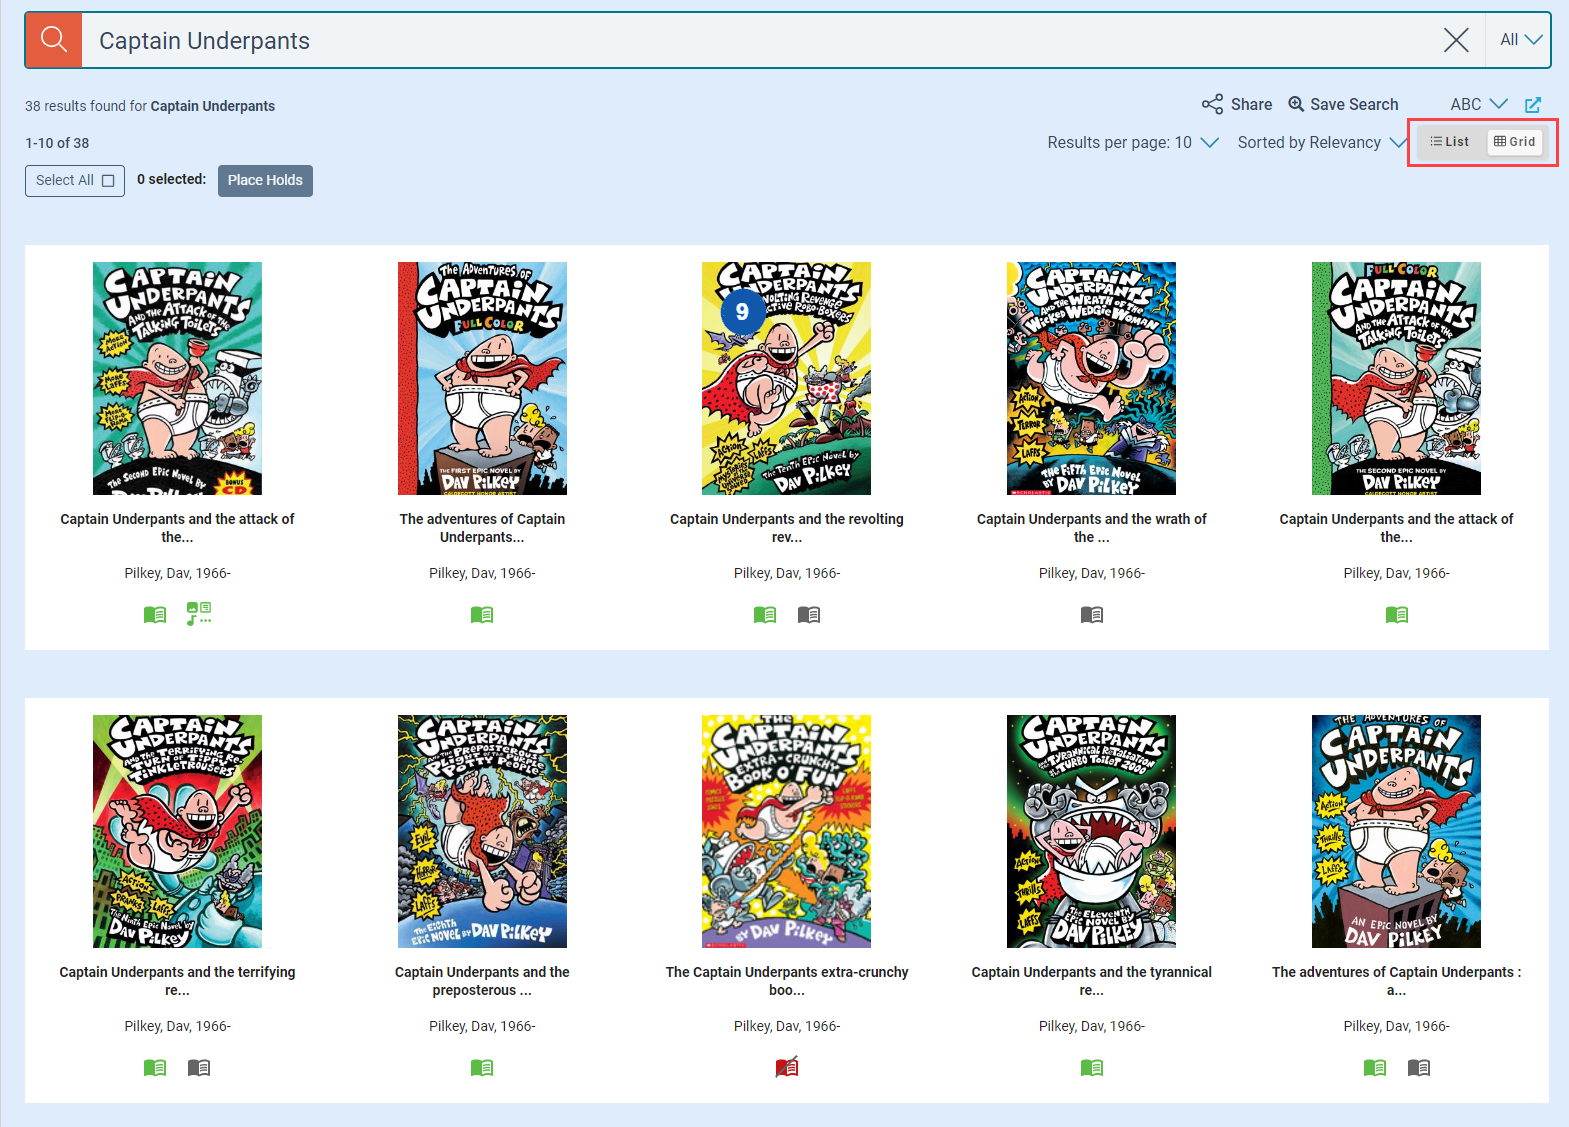
Task: Click author Pilkey, Dav under 'preposterous...'
Action: [482, 1026]
